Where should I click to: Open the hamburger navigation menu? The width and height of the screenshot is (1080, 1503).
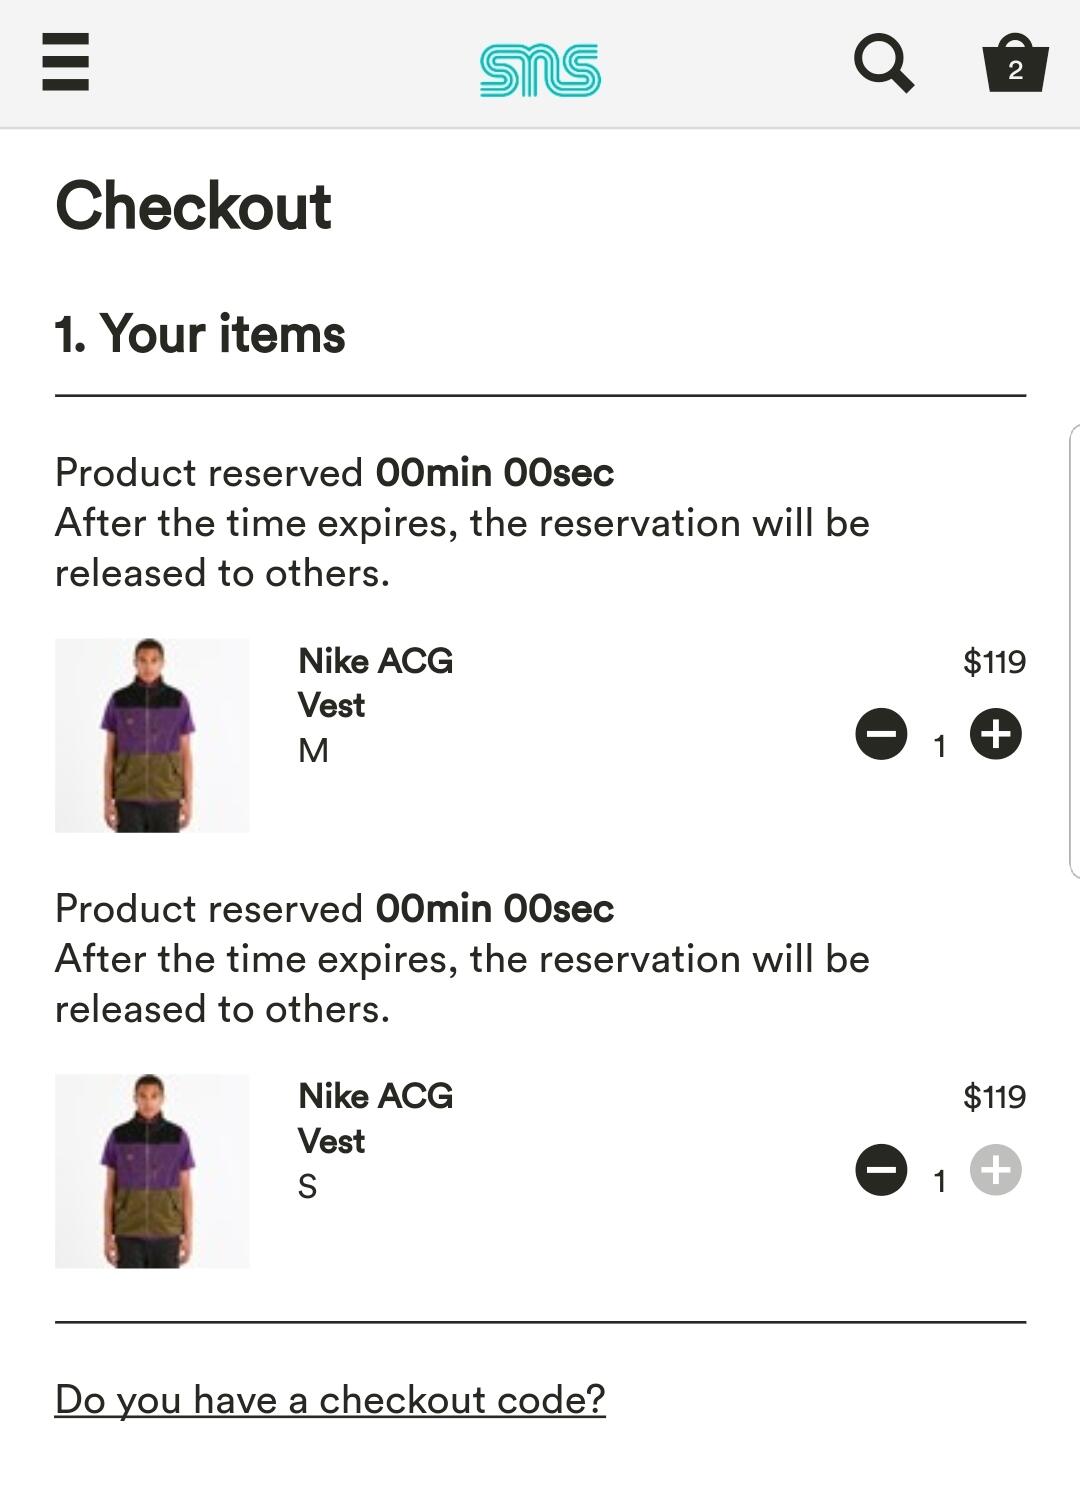[66, 62]
